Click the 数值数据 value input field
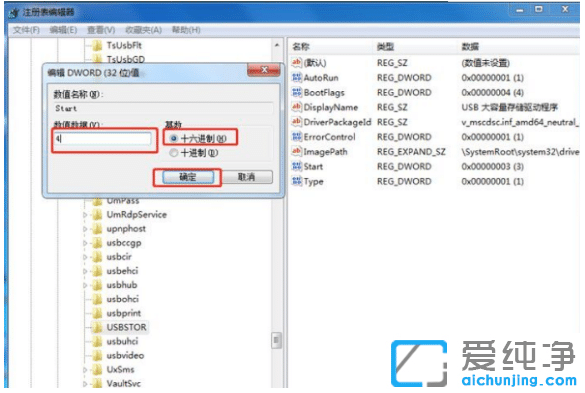585x393 pixels. click(x=103, y=139)
